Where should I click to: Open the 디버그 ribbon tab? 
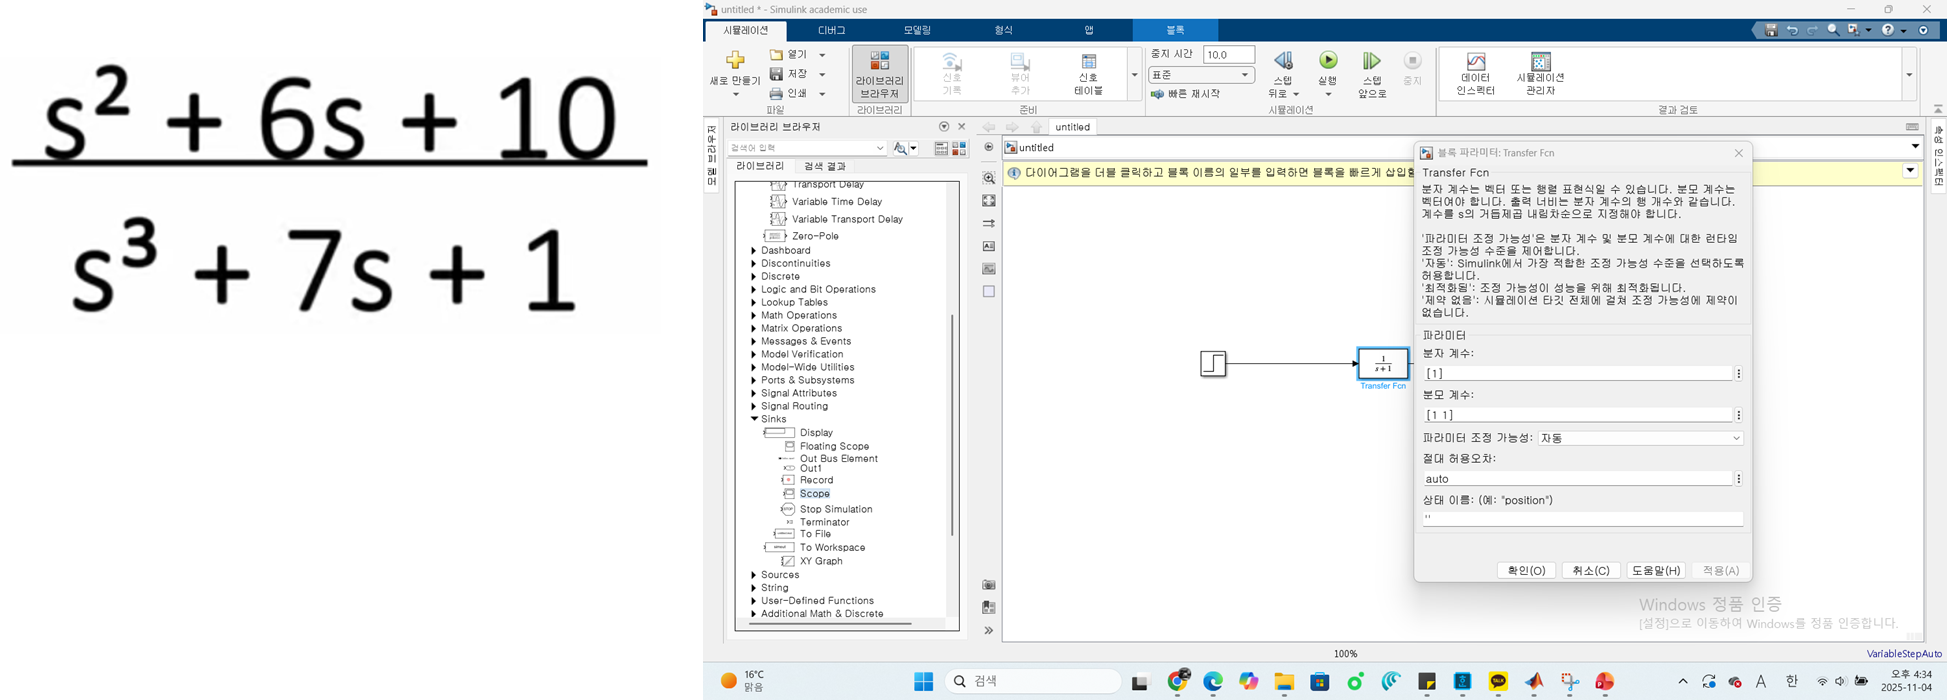(831, 30)
